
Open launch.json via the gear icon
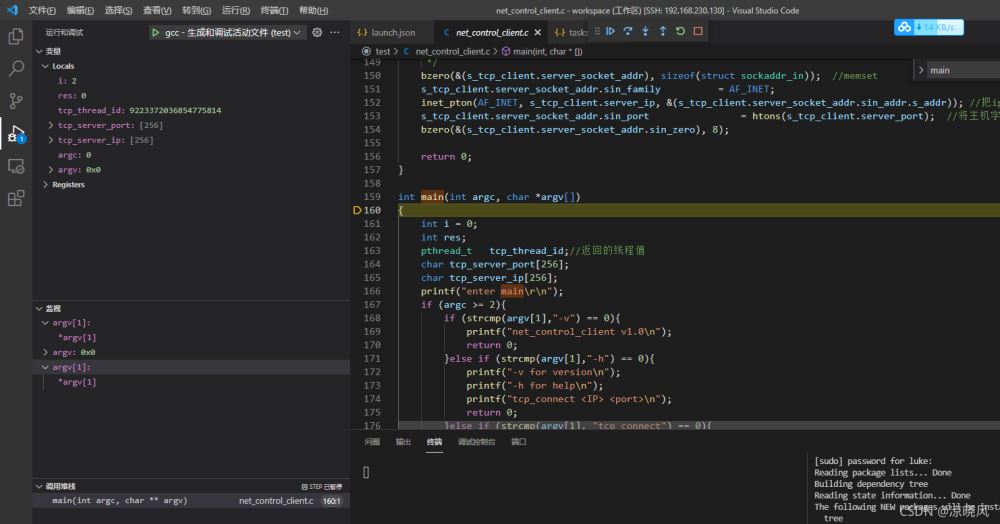(317, 33)
